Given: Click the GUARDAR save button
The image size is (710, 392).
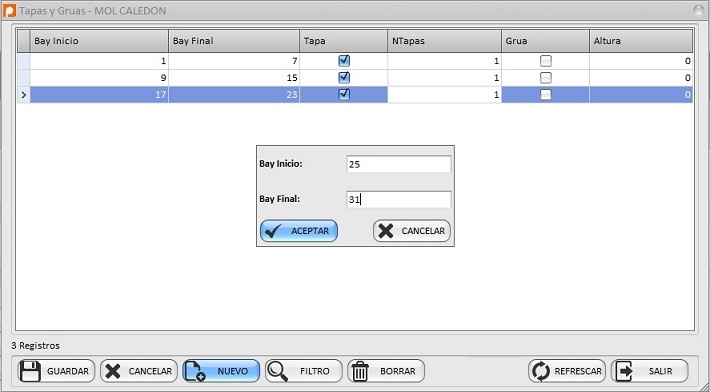Looking at the screenshot, I should tap(56, 371).
